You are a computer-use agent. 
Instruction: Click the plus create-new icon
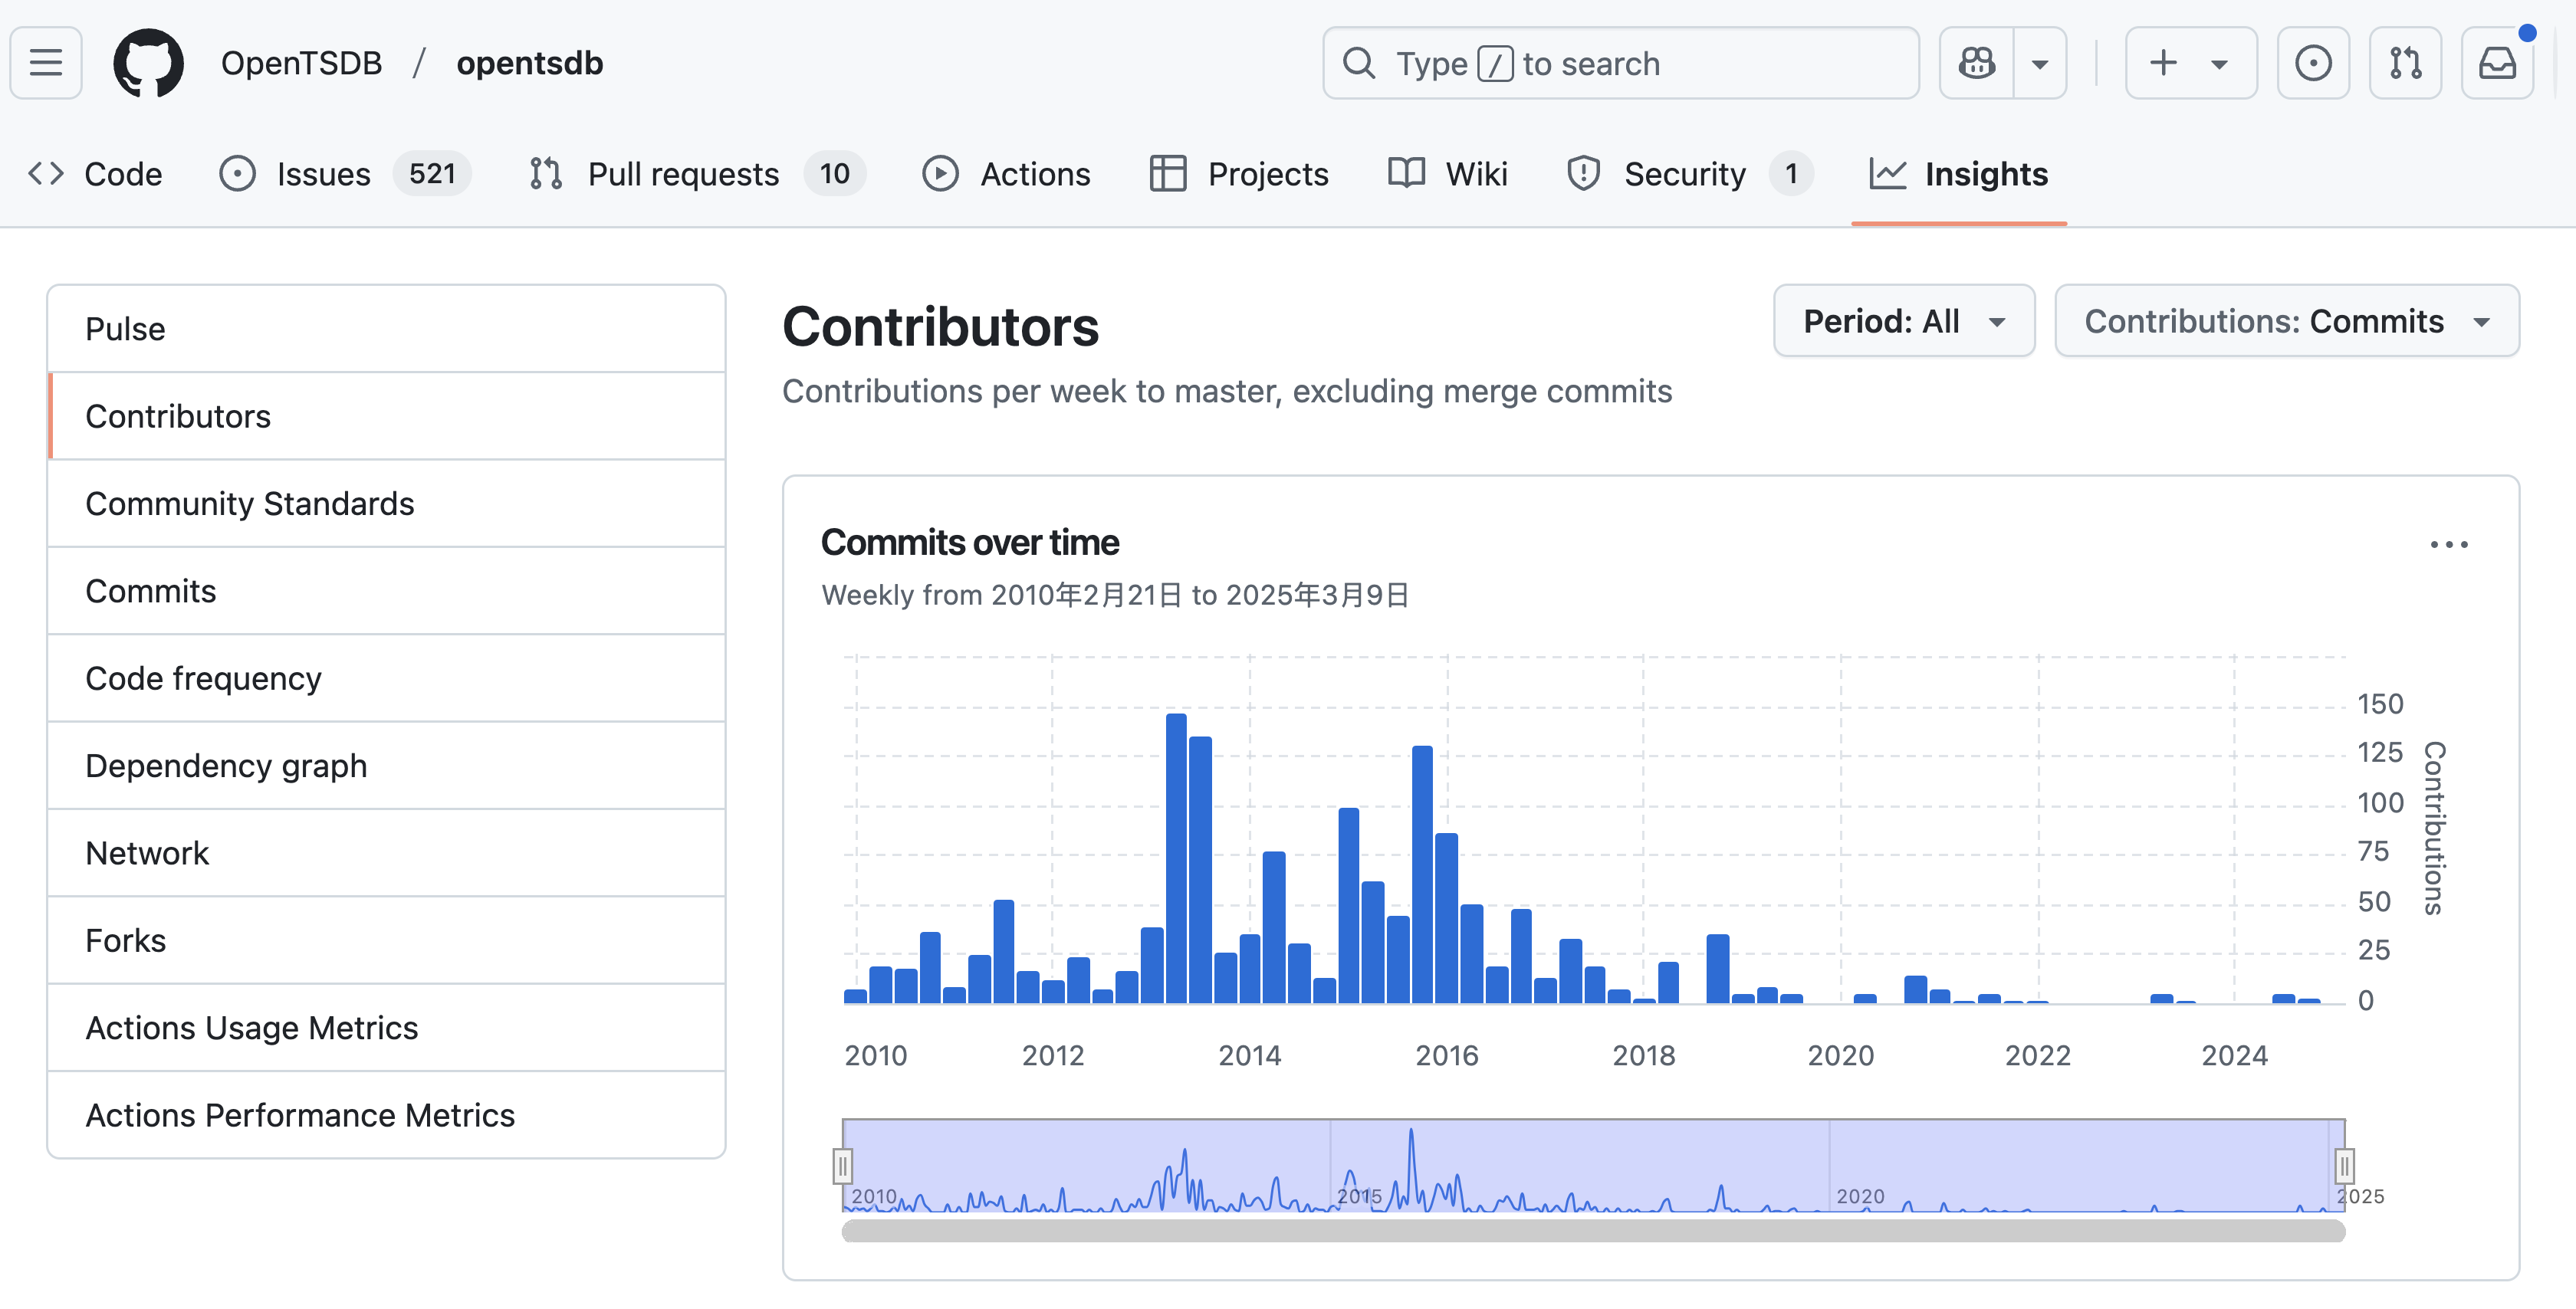pyautogui.click(x=2163, y=63)
